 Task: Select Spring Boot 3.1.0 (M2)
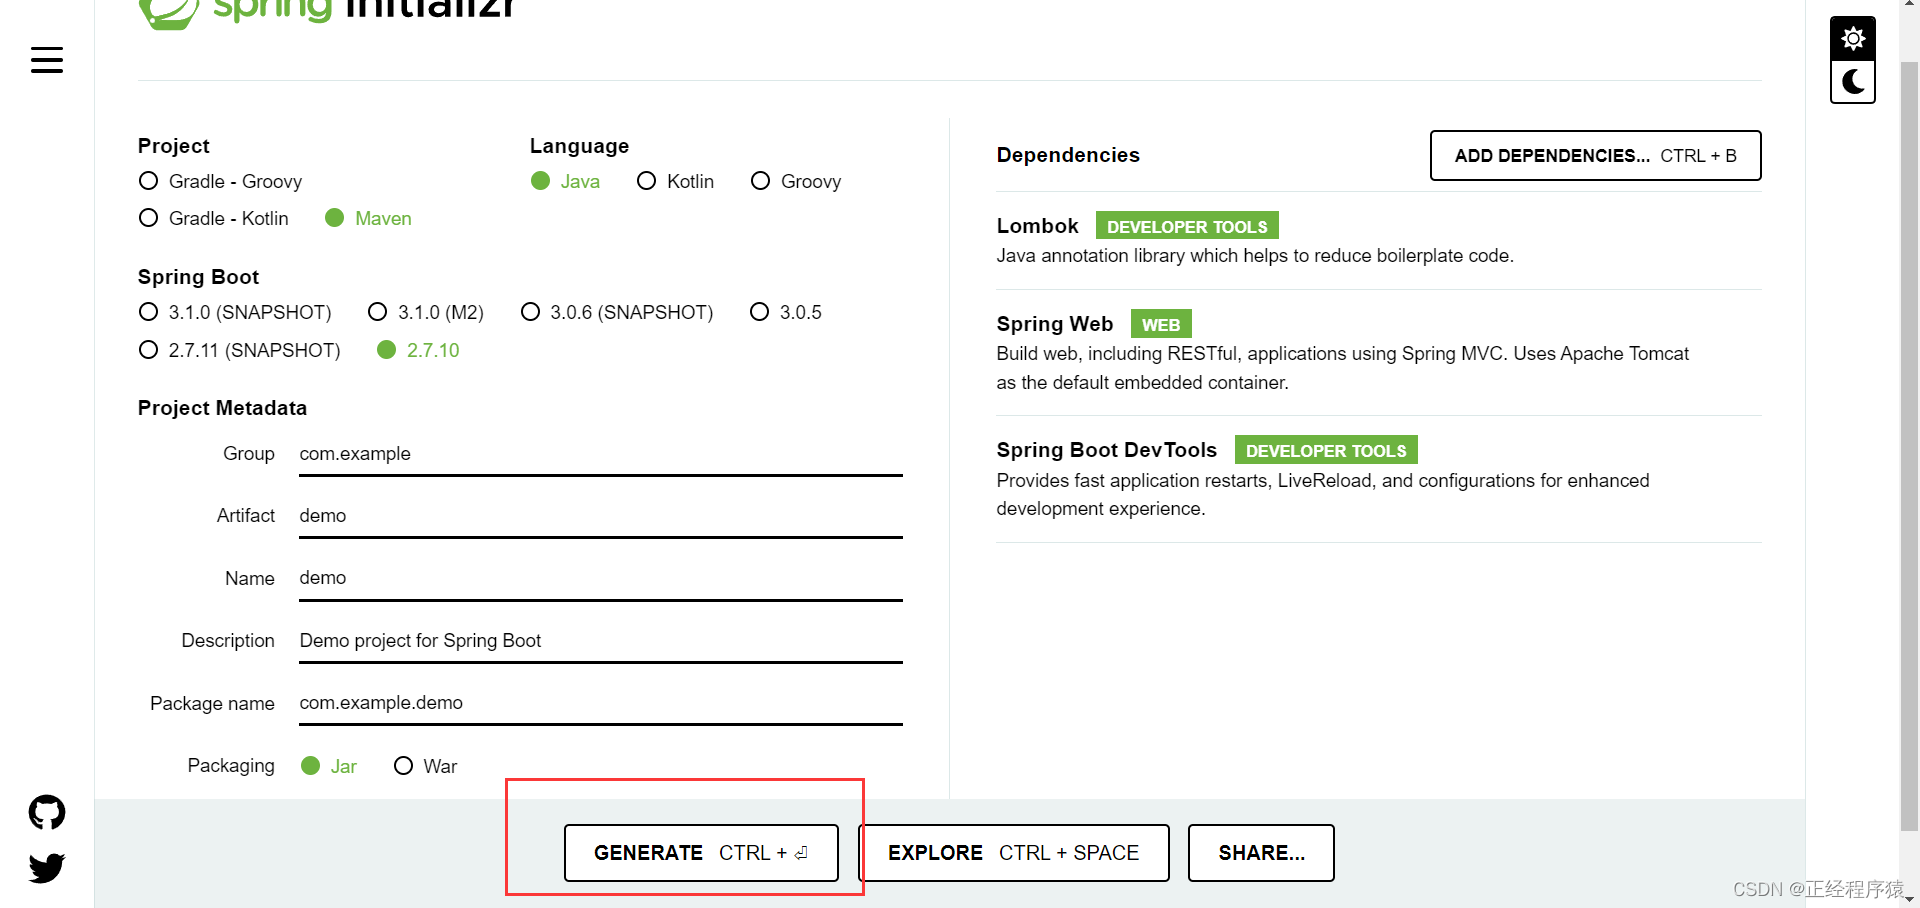tap(426, 312)
